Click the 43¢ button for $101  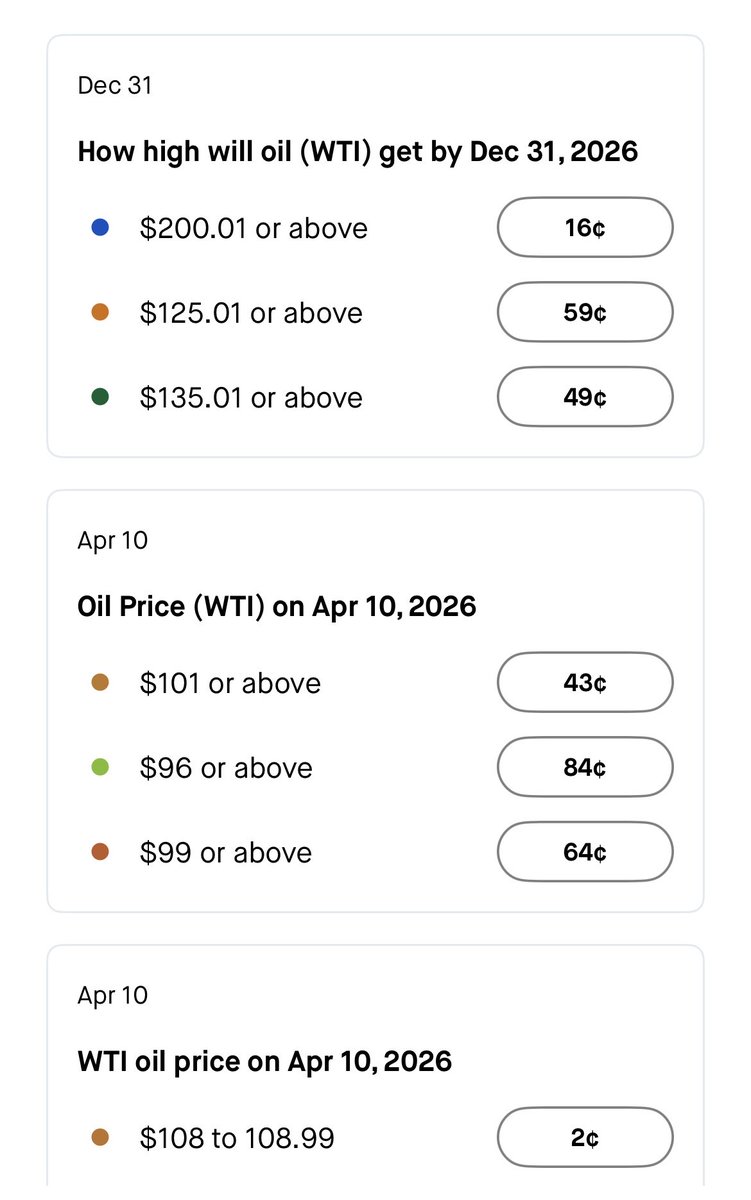[585, 683]
